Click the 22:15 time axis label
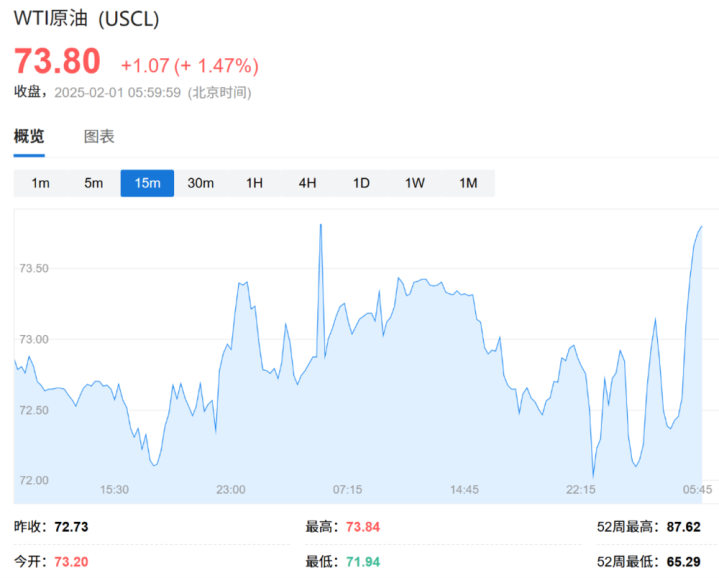The height and width of the screenshot is (578, 719). click(581, 490)
